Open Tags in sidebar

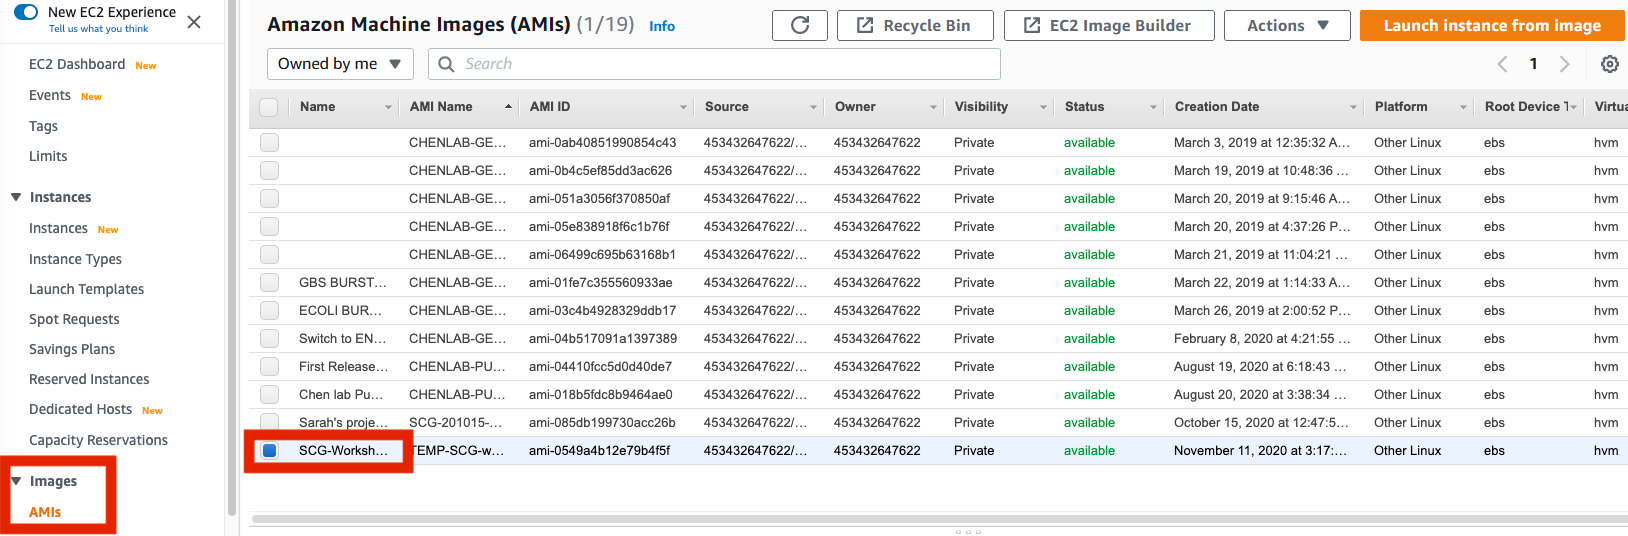click(x=43, y=126)
